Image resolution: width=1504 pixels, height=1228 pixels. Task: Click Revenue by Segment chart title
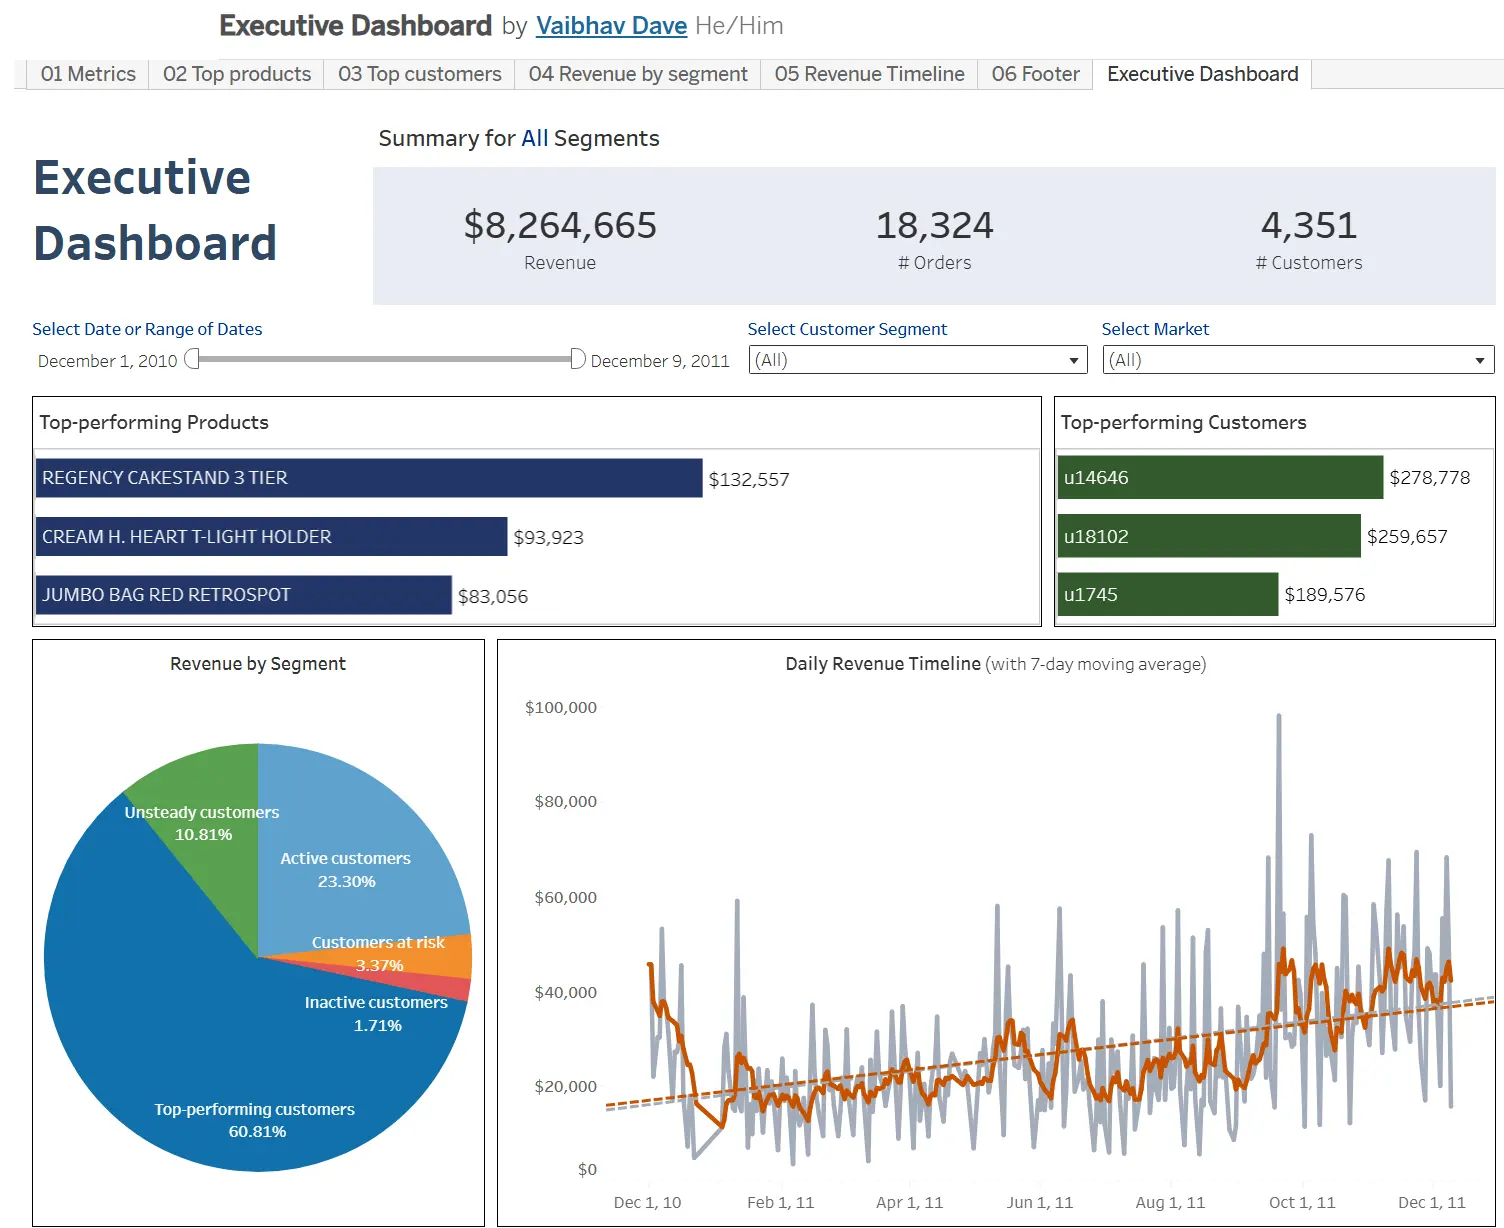click(x=258, y=664)
